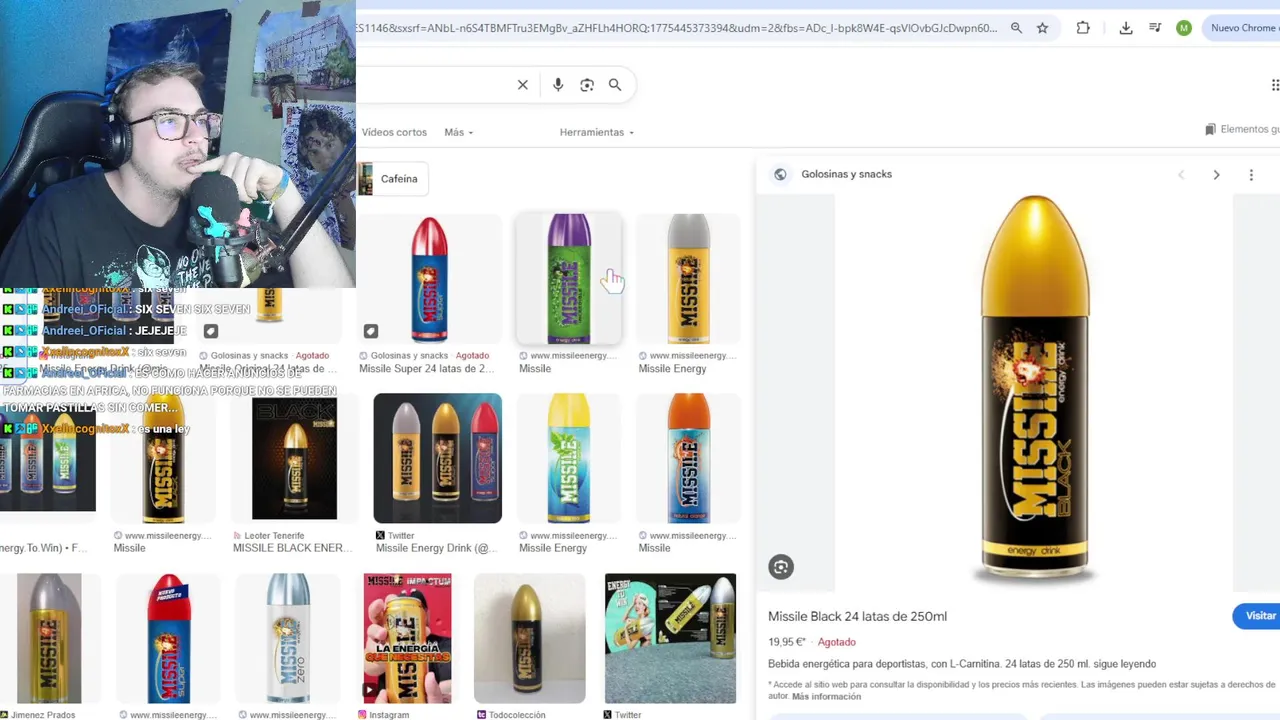Go to previous image with left chevron
Image resolution: width=1280 pixels, height=720 pixels.
pos(1181,175)
